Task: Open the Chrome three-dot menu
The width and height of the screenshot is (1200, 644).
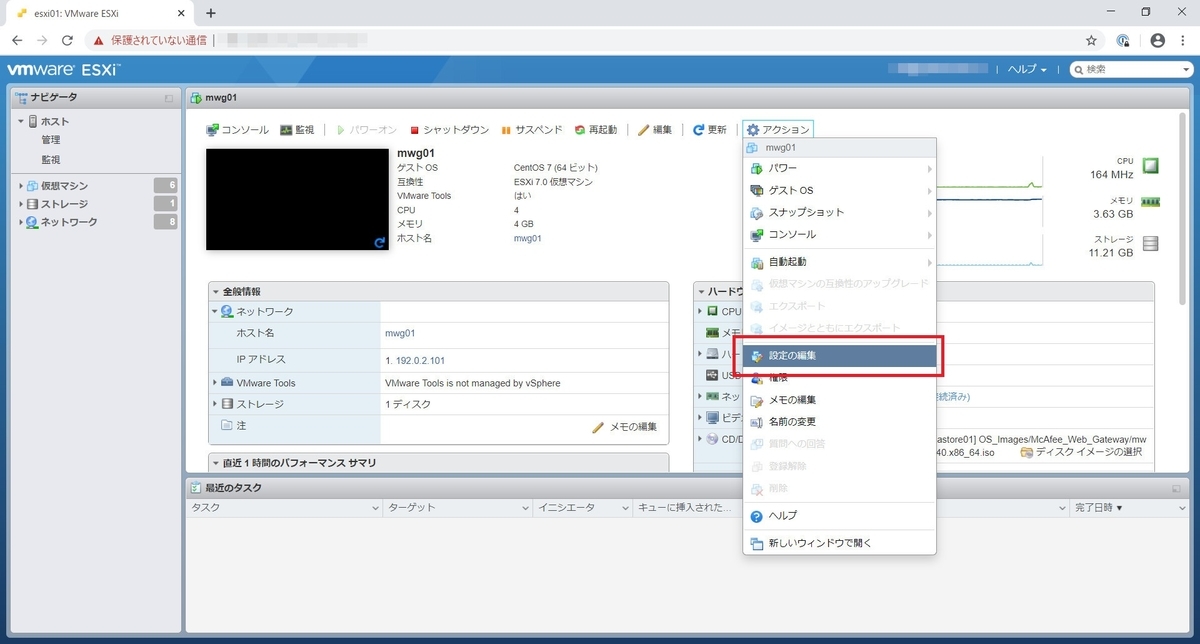Action: pos(1183,40)
